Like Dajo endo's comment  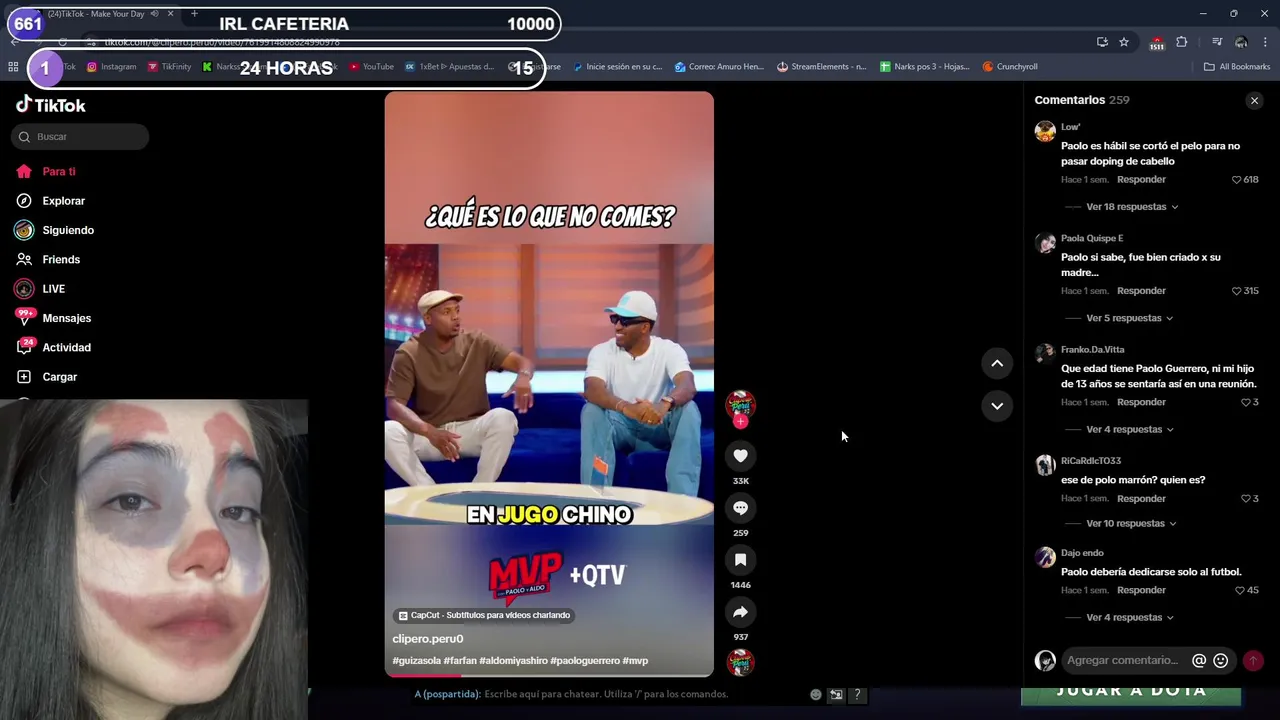click(1240, 591)
